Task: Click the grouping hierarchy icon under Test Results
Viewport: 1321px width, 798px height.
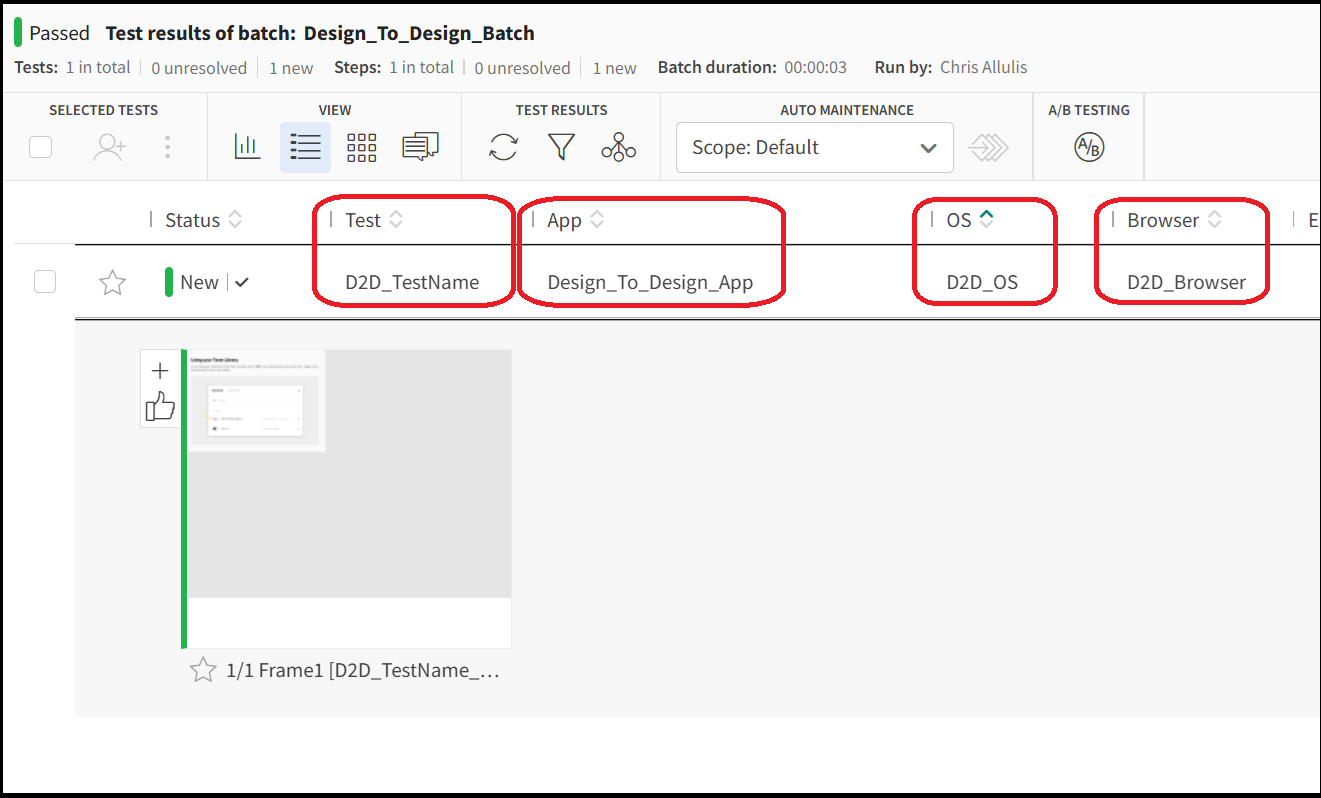Action: coord(619,147)
